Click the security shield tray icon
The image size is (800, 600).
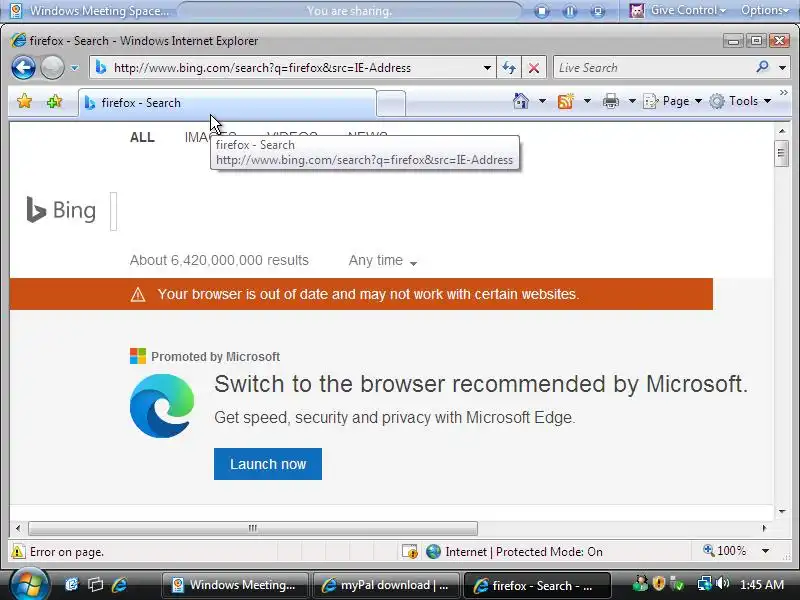point(659,583)
